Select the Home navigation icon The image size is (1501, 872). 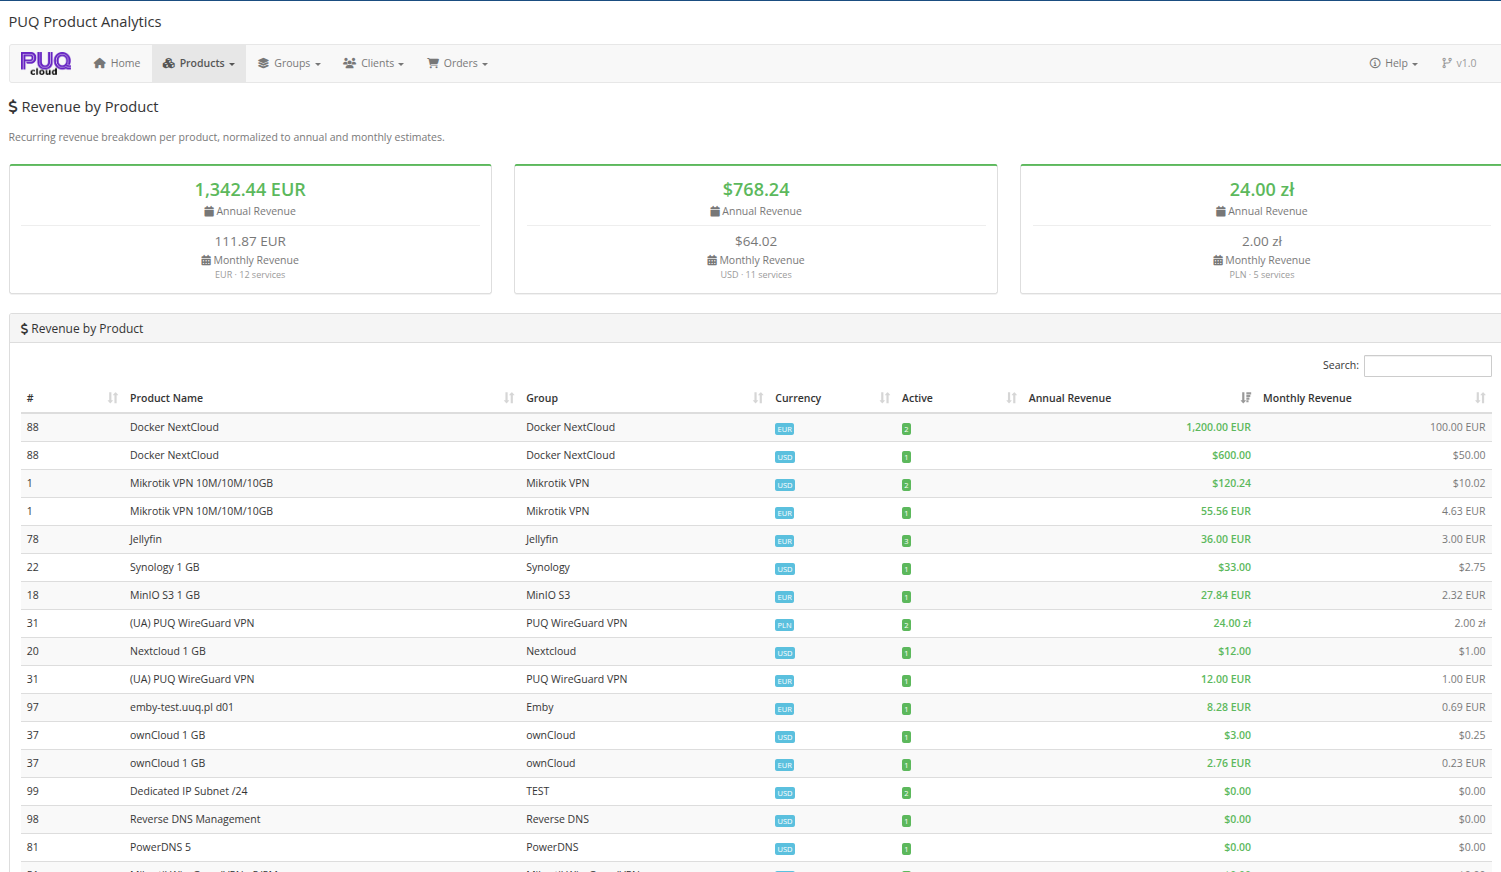[x=98, y=62]
